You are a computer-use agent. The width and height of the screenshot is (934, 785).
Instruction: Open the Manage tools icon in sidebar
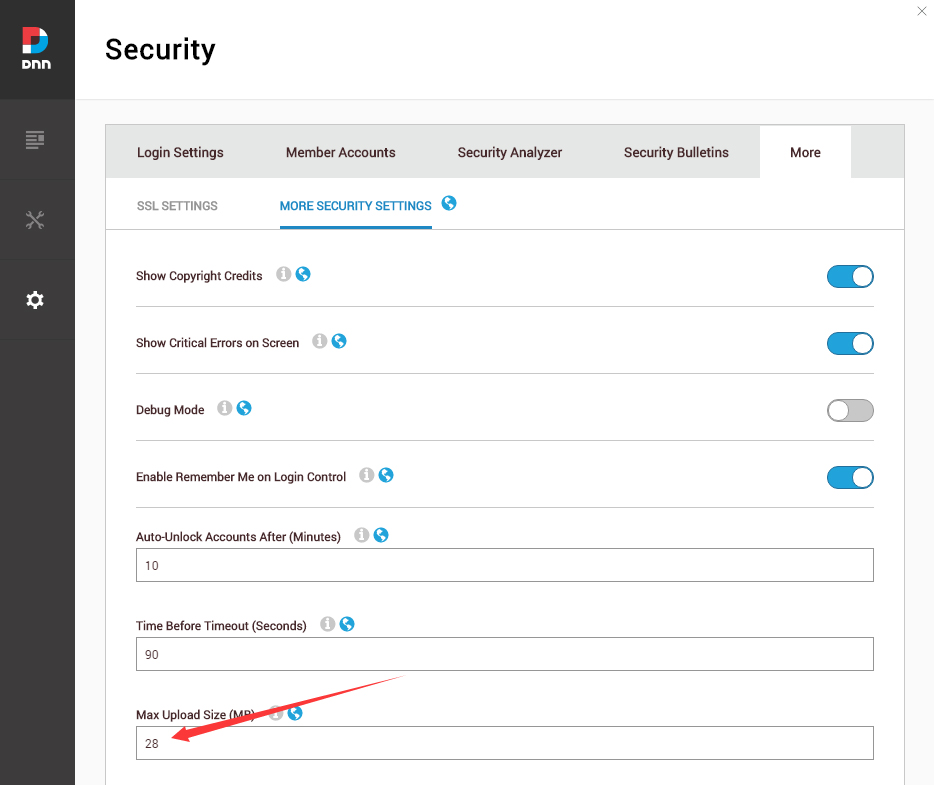[x=36, y=220]
